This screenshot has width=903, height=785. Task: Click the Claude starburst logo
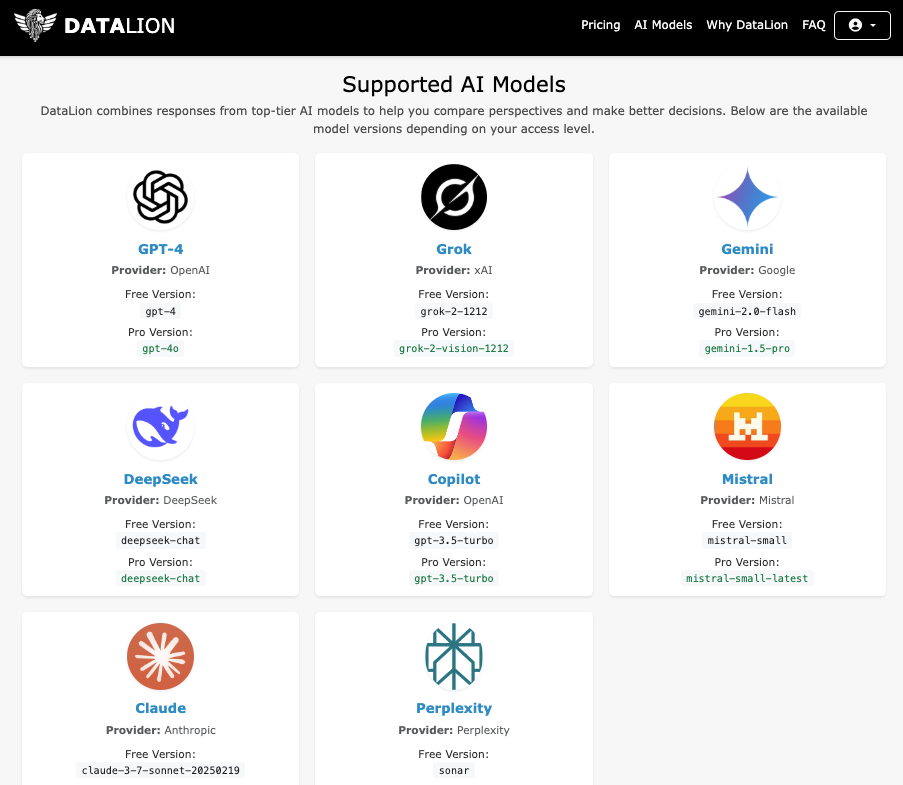pos(160,657)
